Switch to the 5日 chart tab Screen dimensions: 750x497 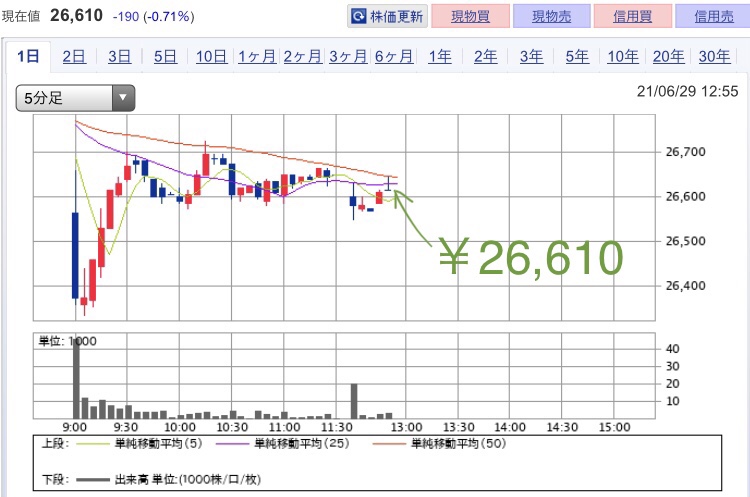(x=165, y=56)
